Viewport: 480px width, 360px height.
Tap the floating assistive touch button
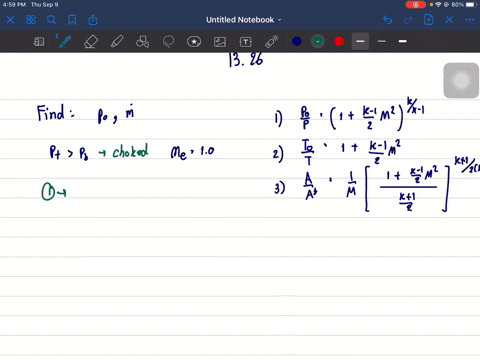click(x=461, y=81)
